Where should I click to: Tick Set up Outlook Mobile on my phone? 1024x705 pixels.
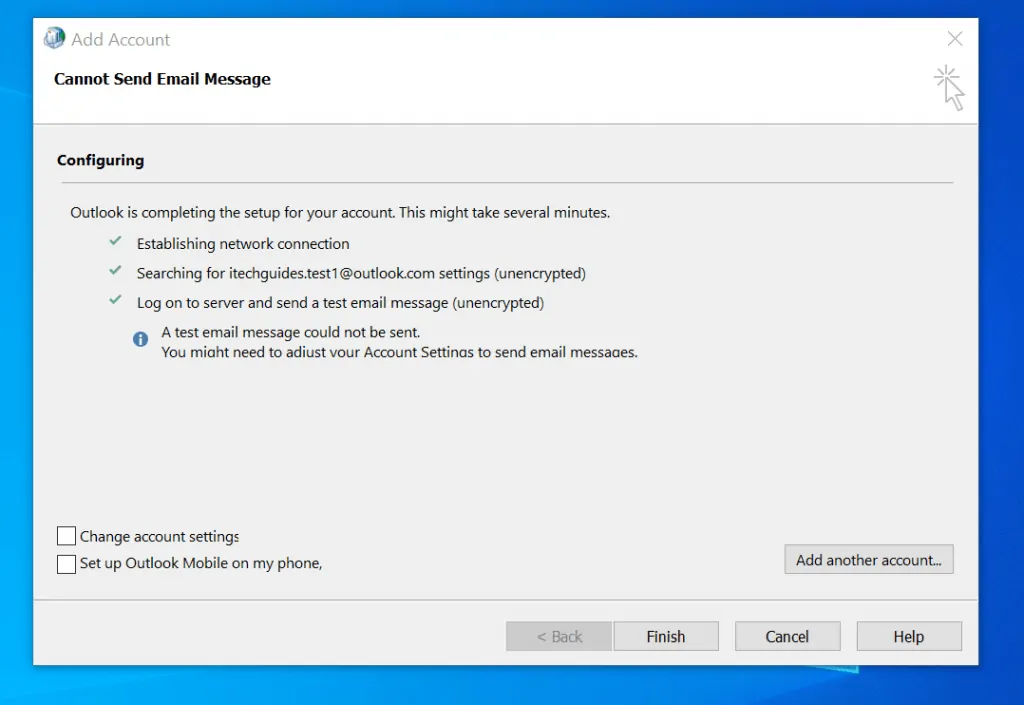pyautogui.click(x=67, y=564)
